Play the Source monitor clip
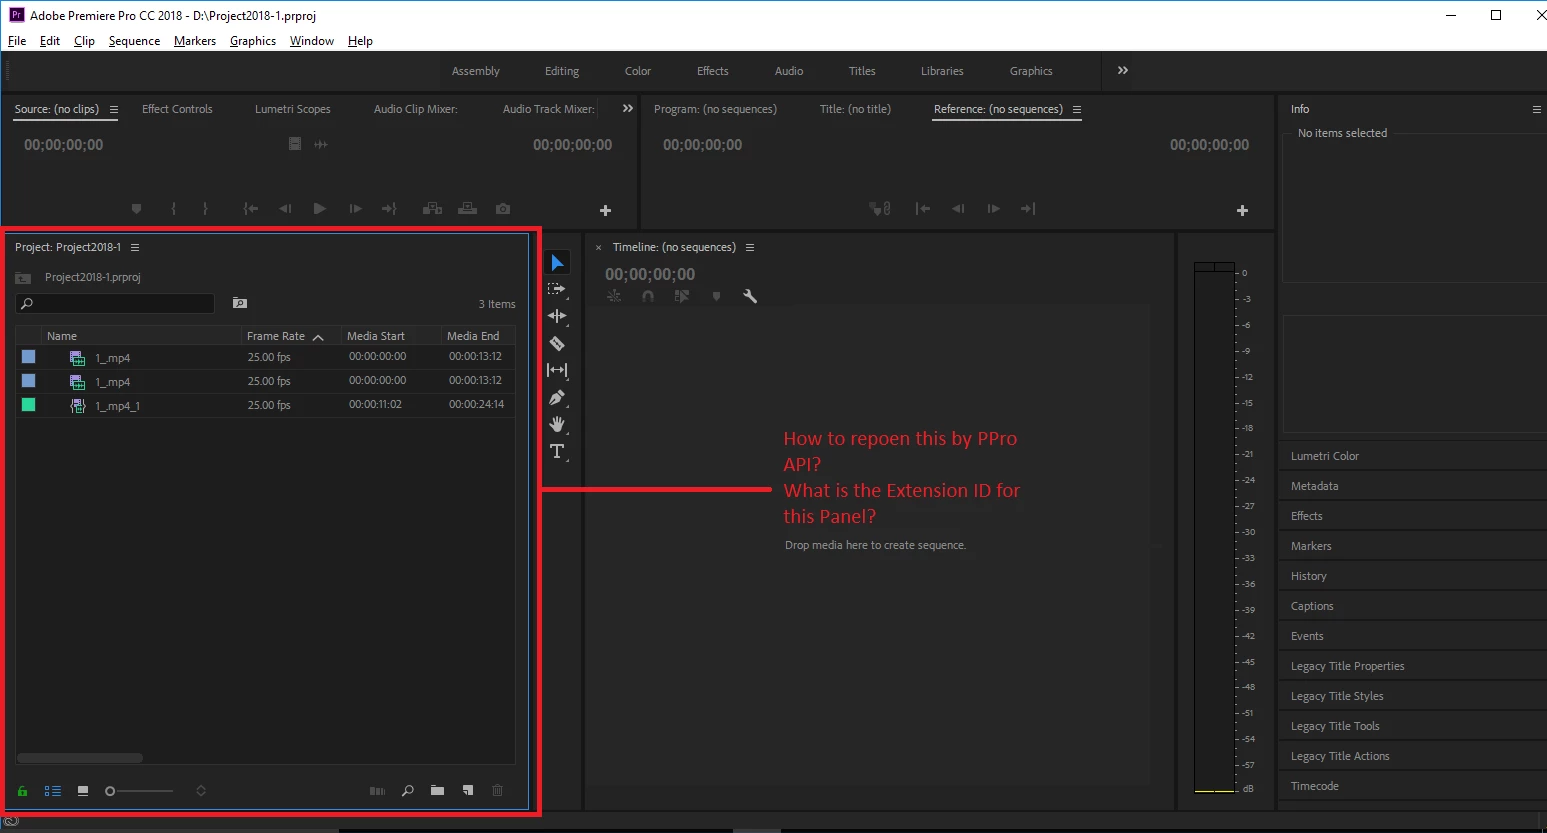The image size is (1547, 833). [320, 209]
